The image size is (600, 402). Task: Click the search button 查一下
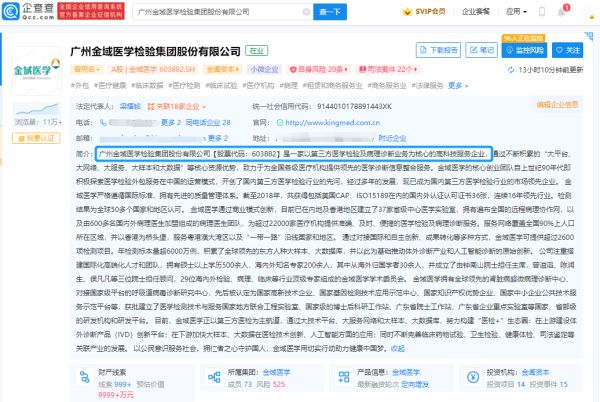(330, 12)
